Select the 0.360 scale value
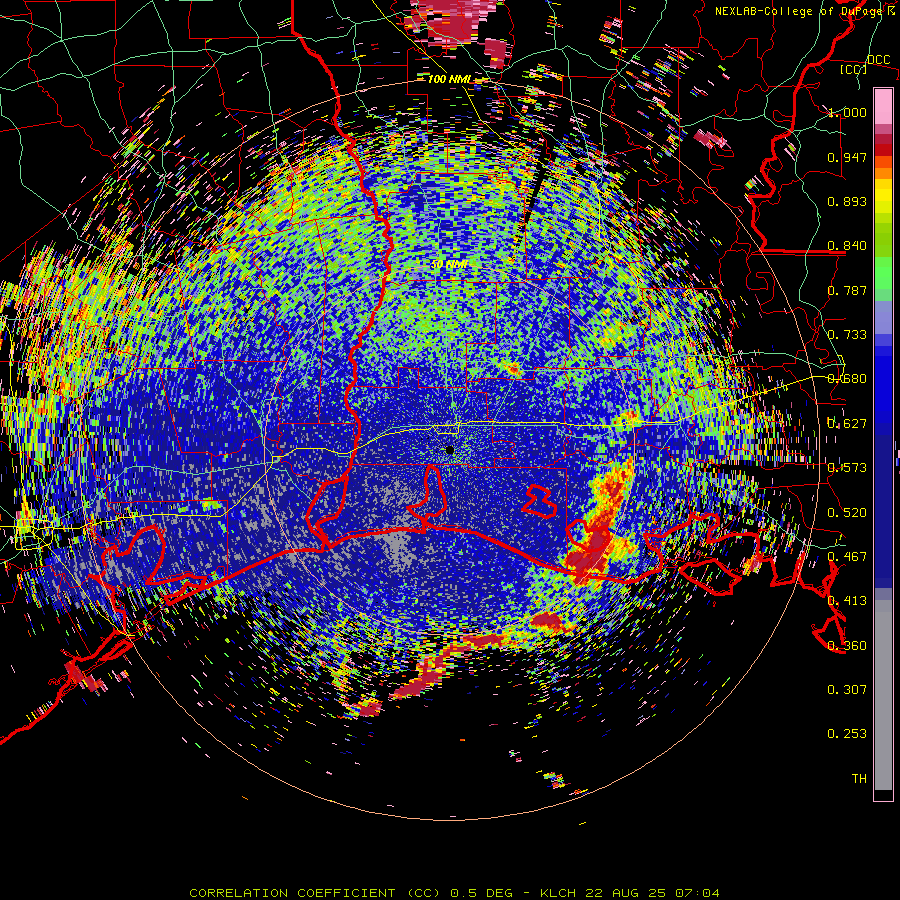The width and height of the screenshot is (900, 900). pyautogui.click(x=847, y=646)
